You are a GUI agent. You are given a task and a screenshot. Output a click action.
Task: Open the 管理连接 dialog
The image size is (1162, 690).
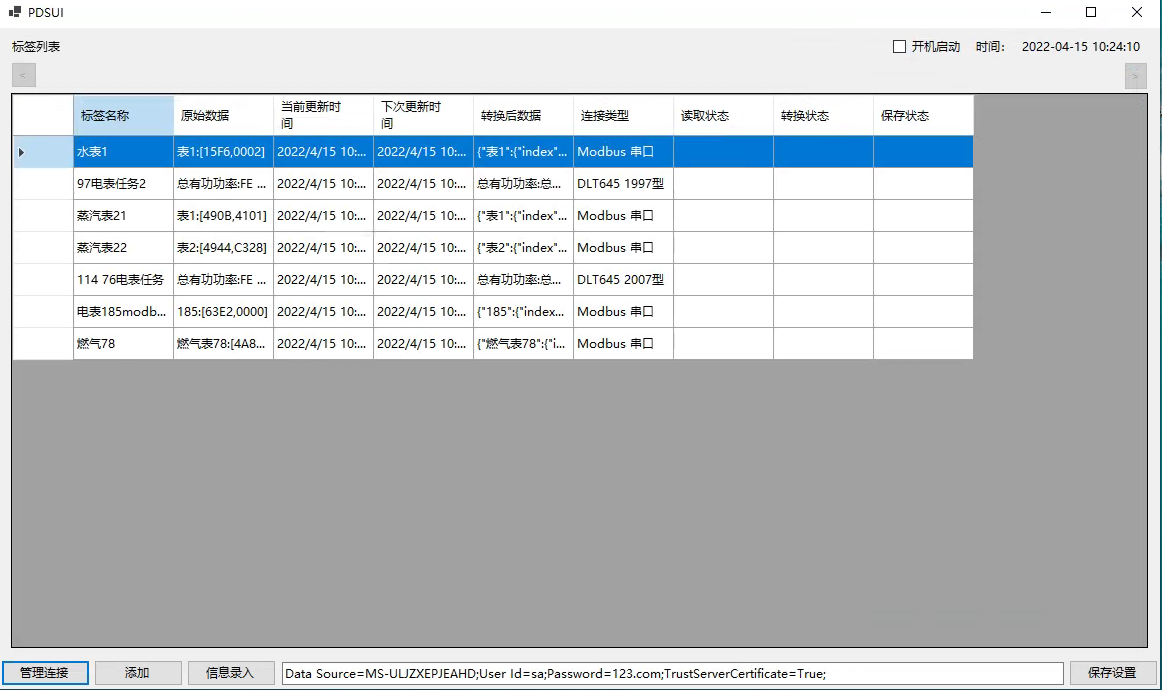tap(45, 673)
